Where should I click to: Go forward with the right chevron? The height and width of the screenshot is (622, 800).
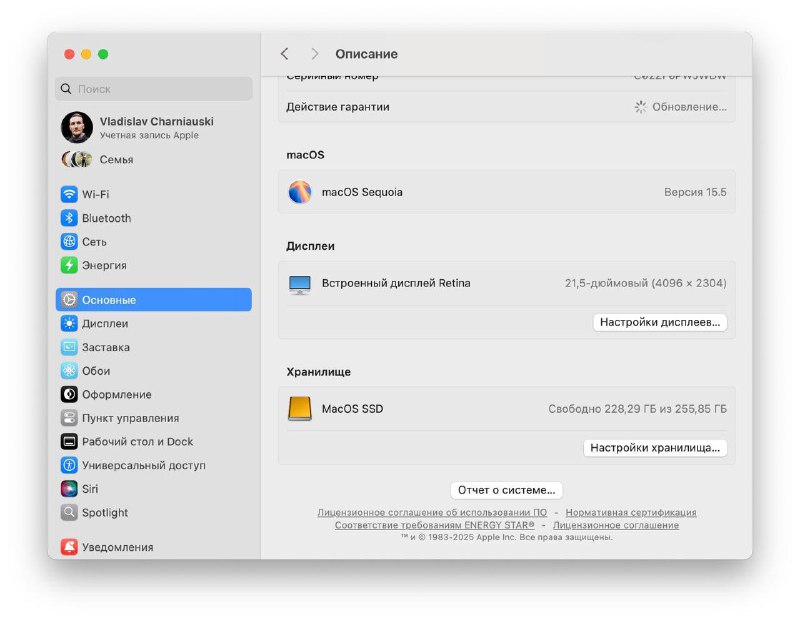coord(314,54)
